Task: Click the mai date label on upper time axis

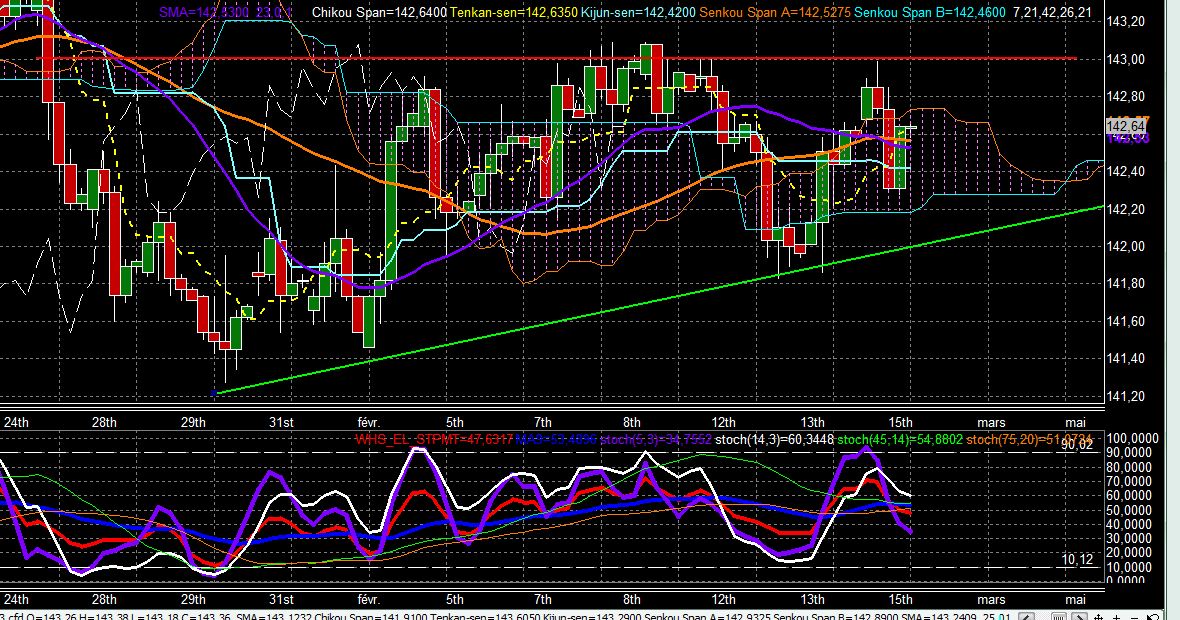Action: click(x=1076, y=422)
